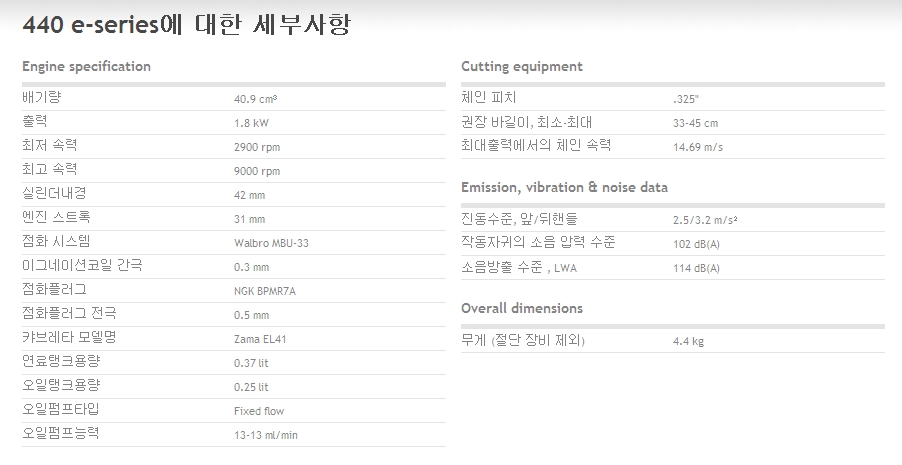Select the value '31 mm'
This screenshot has width=902, height=465.
pos(250,219)
